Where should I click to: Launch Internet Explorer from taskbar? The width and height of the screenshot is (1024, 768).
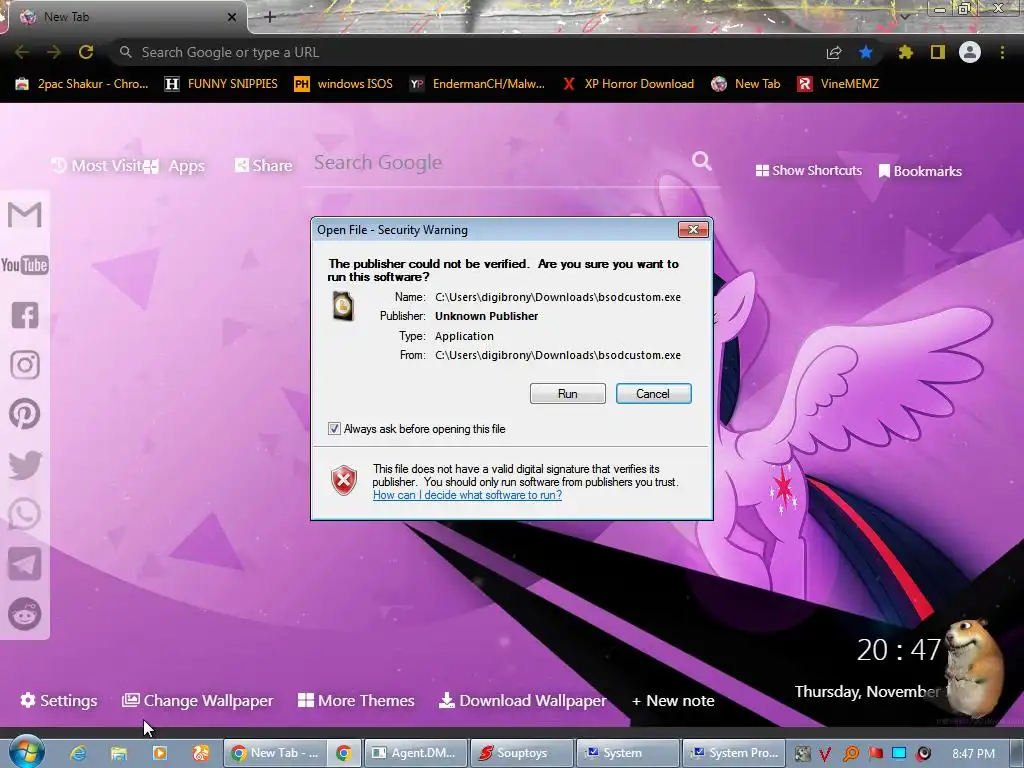coord(78,753)
